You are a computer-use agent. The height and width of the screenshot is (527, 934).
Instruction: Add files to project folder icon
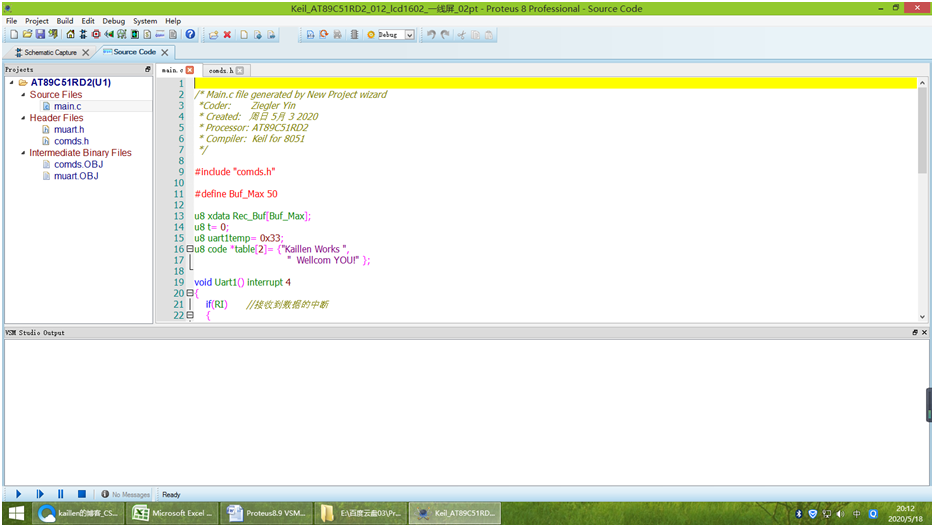click(x=213, y=35)
